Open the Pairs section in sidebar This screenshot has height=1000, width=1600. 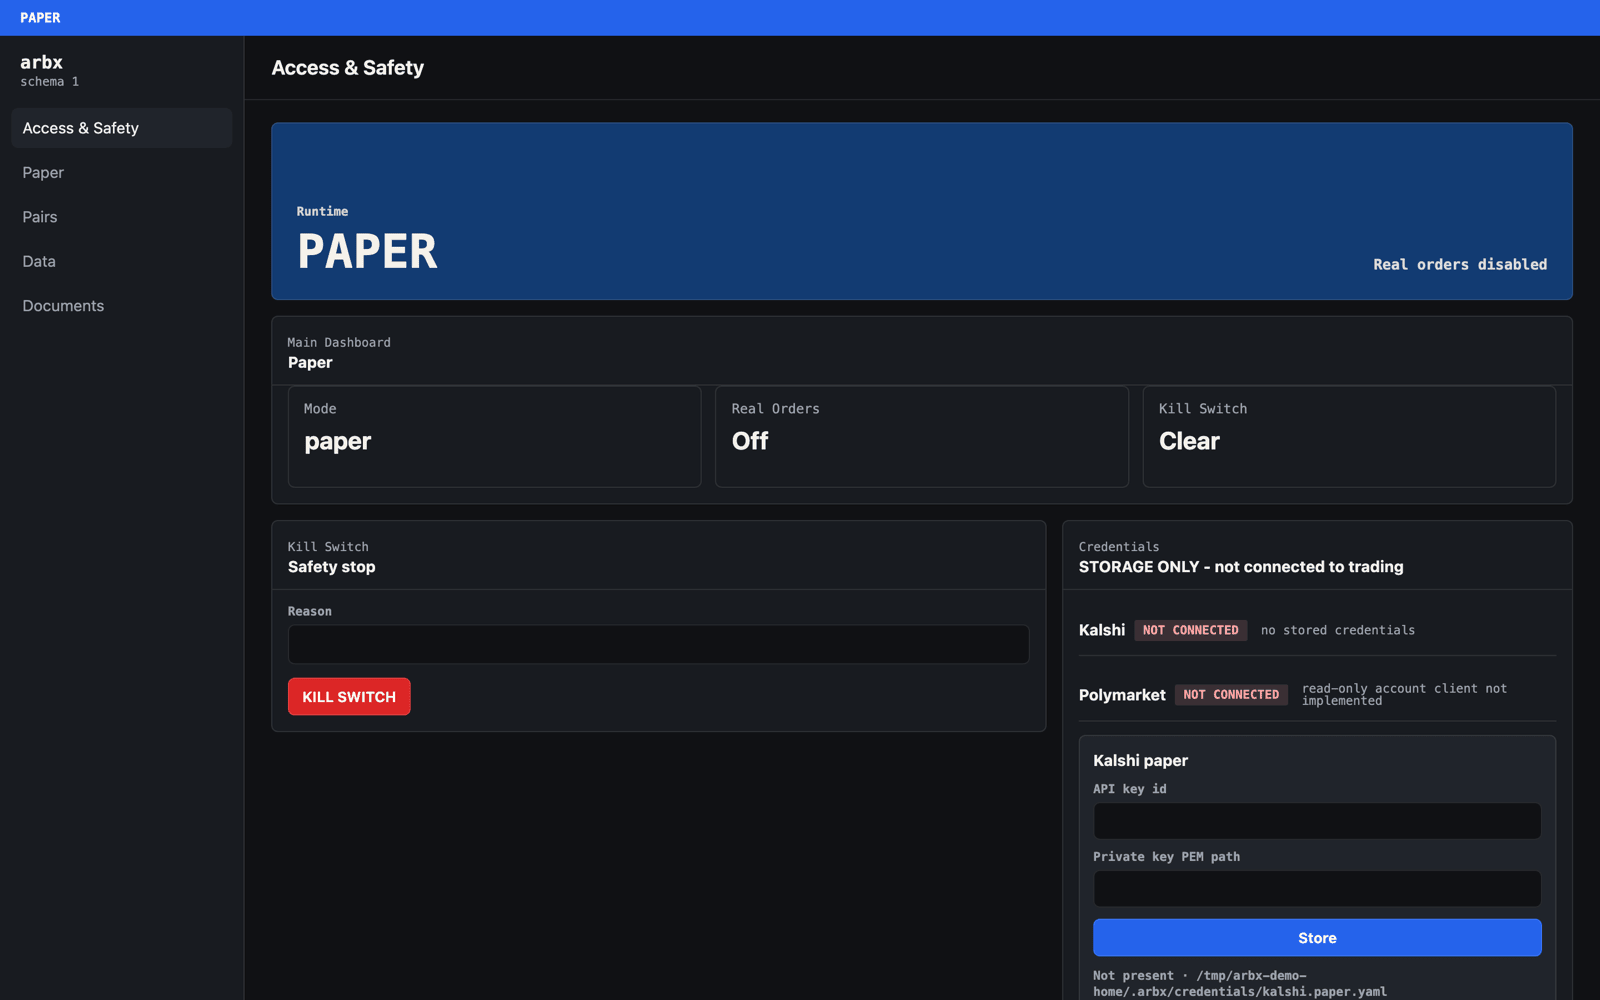click(121, 217)
